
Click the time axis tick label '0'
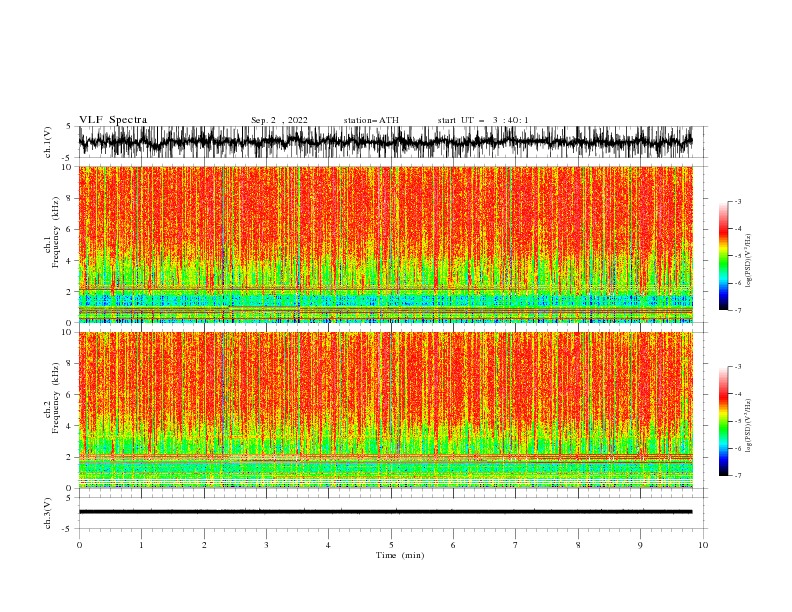[79, 545]
